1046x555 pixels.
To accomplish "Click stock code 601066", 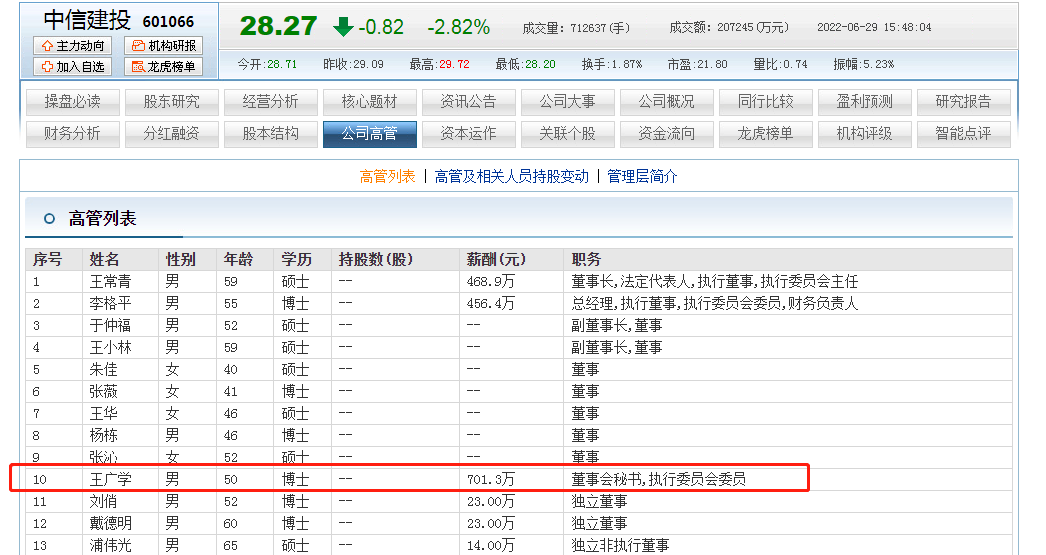I will coord(168,22).
